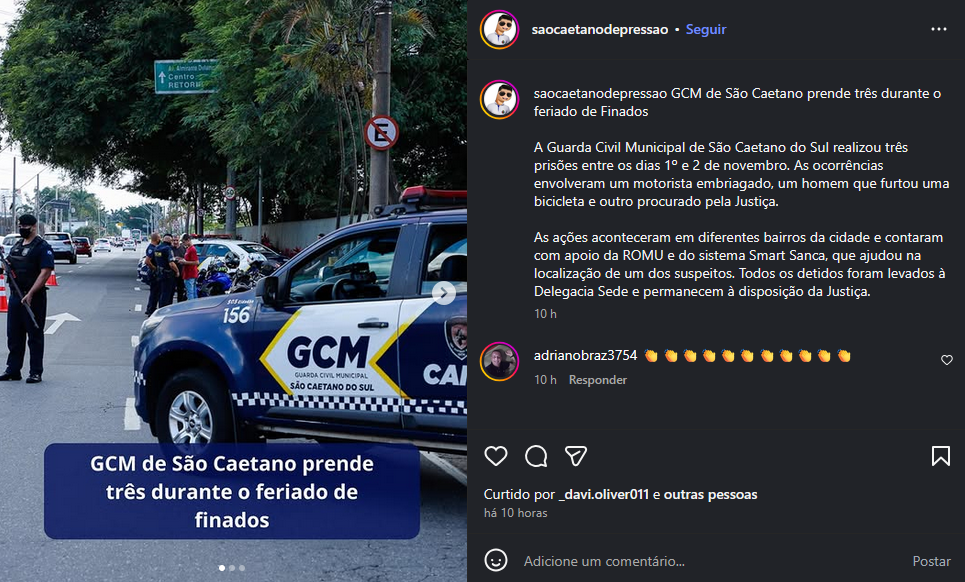Open emoji picker smiley icon
Screen dimensions: 965x582
point(495,560)
